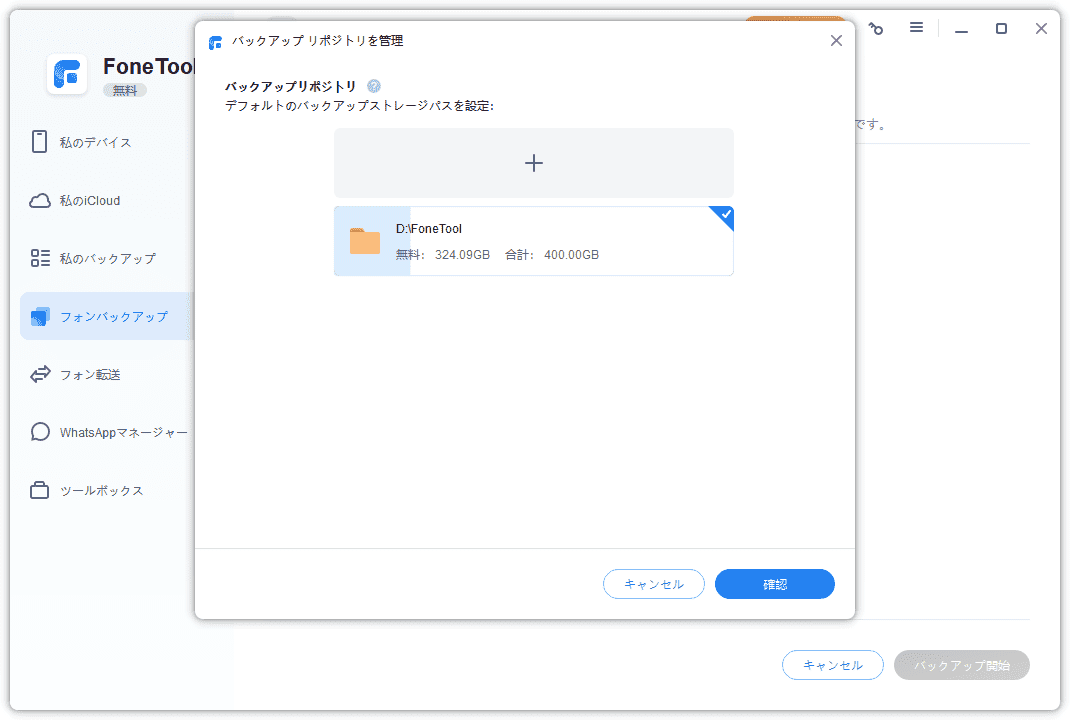Click the key icon in the title bar
Viewport: 1070px width, 720px height.
point(876,29)
